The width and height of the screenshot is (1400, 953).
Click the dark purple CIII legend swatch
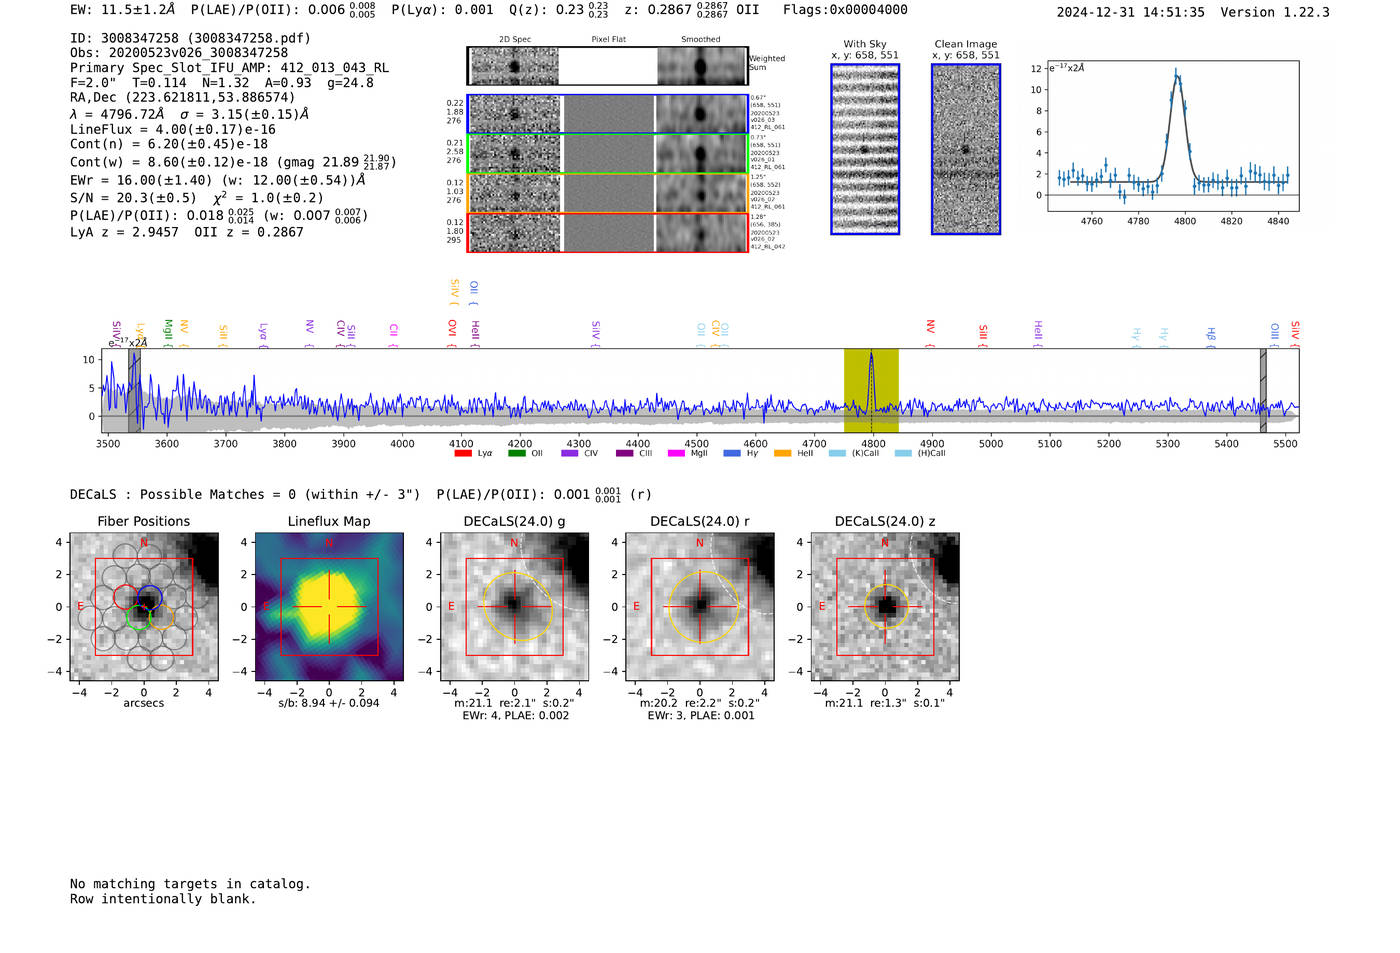pyautogui.click(x=624, y=453)
